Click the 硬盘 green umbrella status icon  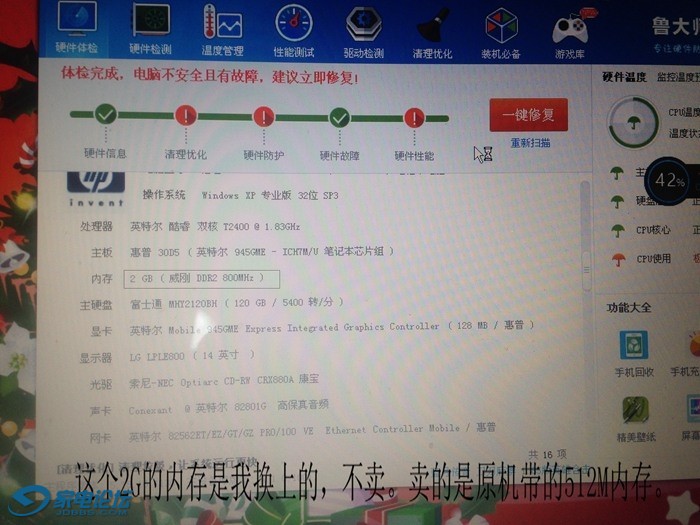(617, 202)
